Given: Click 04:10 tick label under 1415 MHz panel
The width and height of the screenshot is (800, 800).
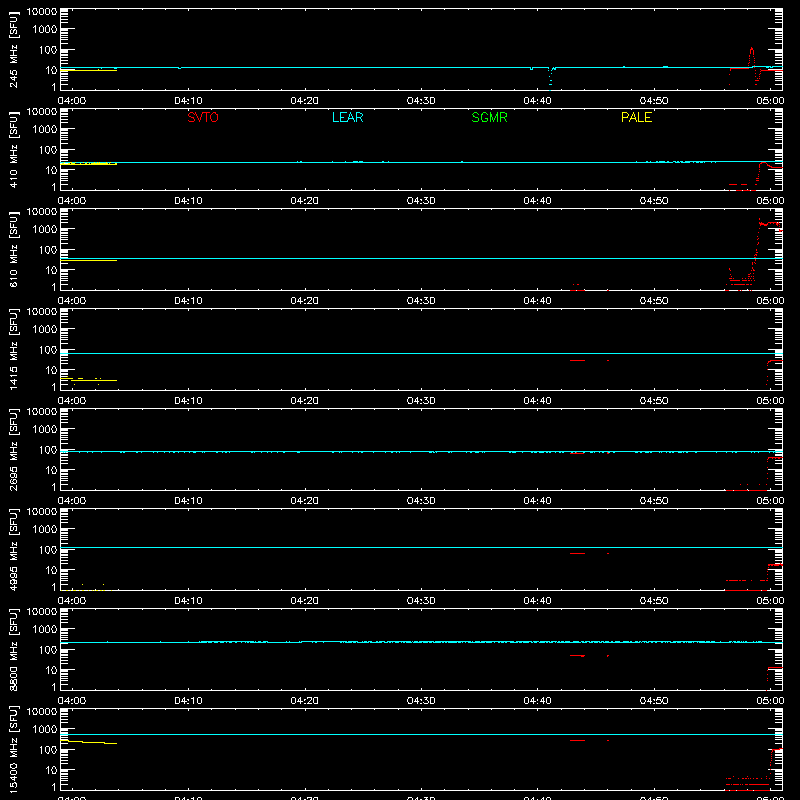Looking at the screenshot, I should point(188,401).
